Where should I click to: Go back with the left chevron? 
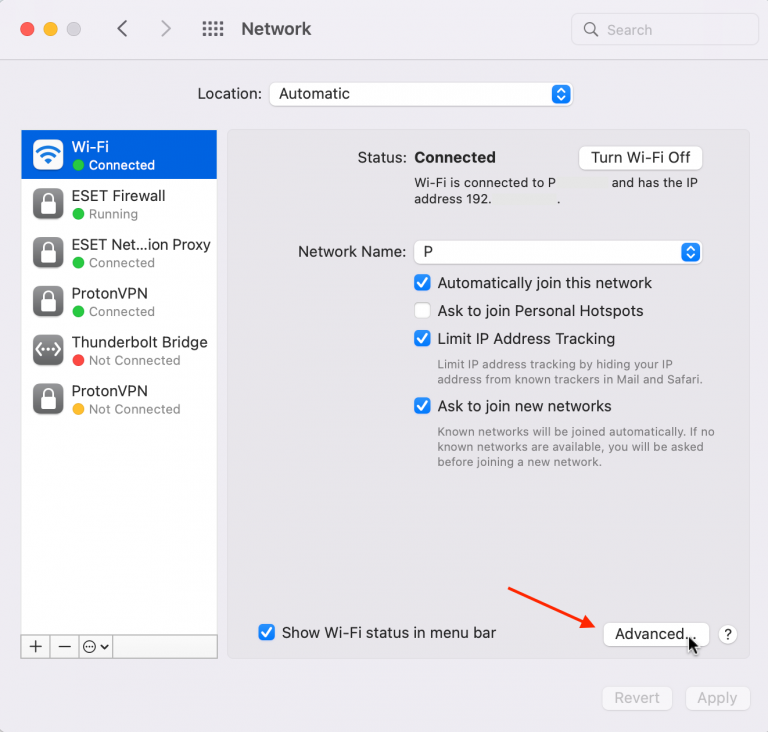click(122, 28)
